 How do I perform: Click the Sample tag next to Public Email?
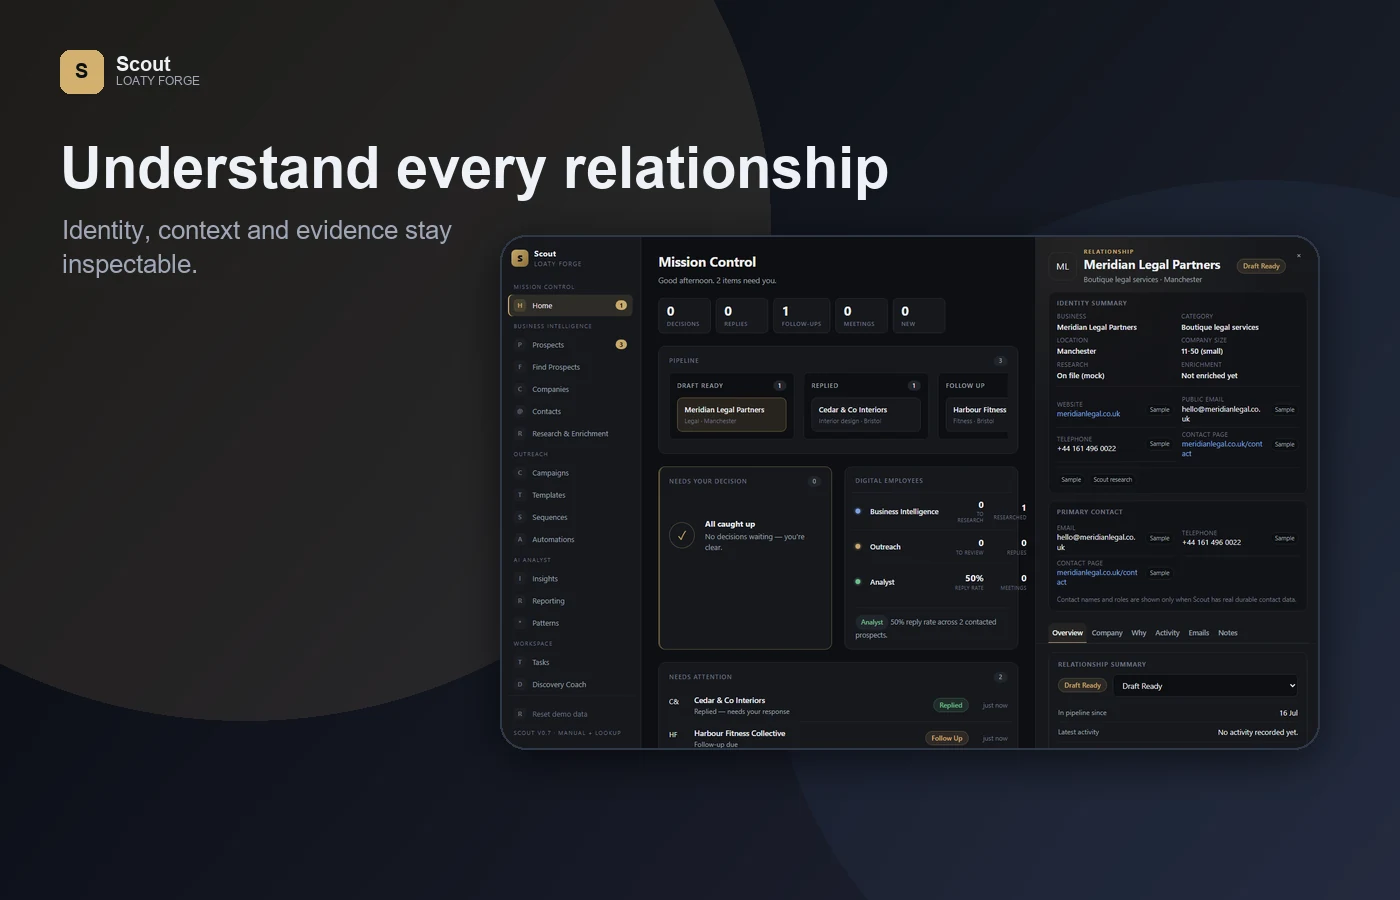point(1284,410)
